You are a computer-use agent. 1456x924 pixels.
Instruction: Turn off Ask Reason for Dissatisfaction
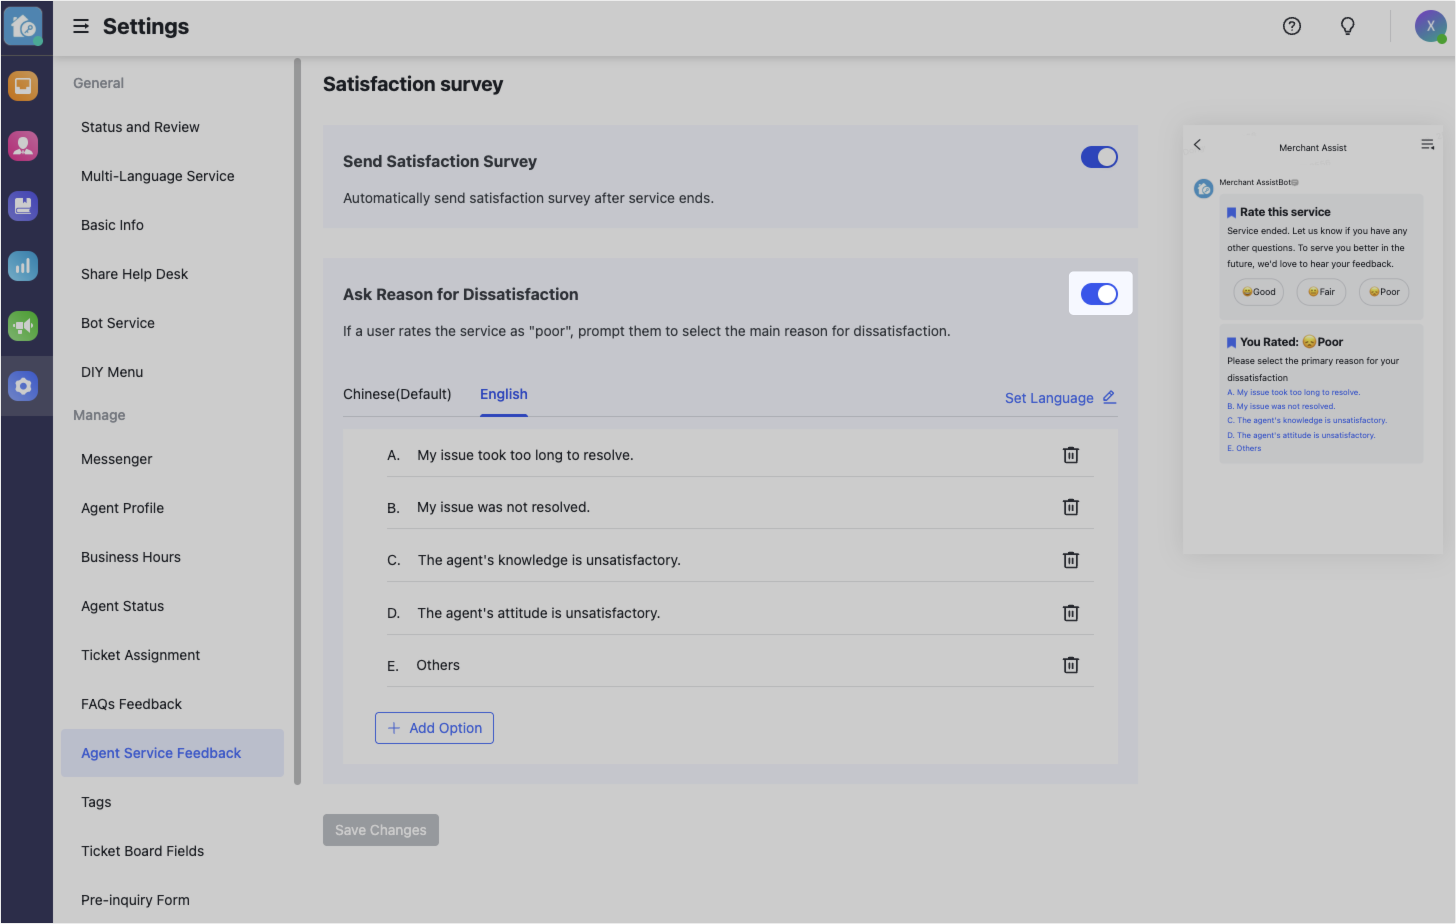1100,293
